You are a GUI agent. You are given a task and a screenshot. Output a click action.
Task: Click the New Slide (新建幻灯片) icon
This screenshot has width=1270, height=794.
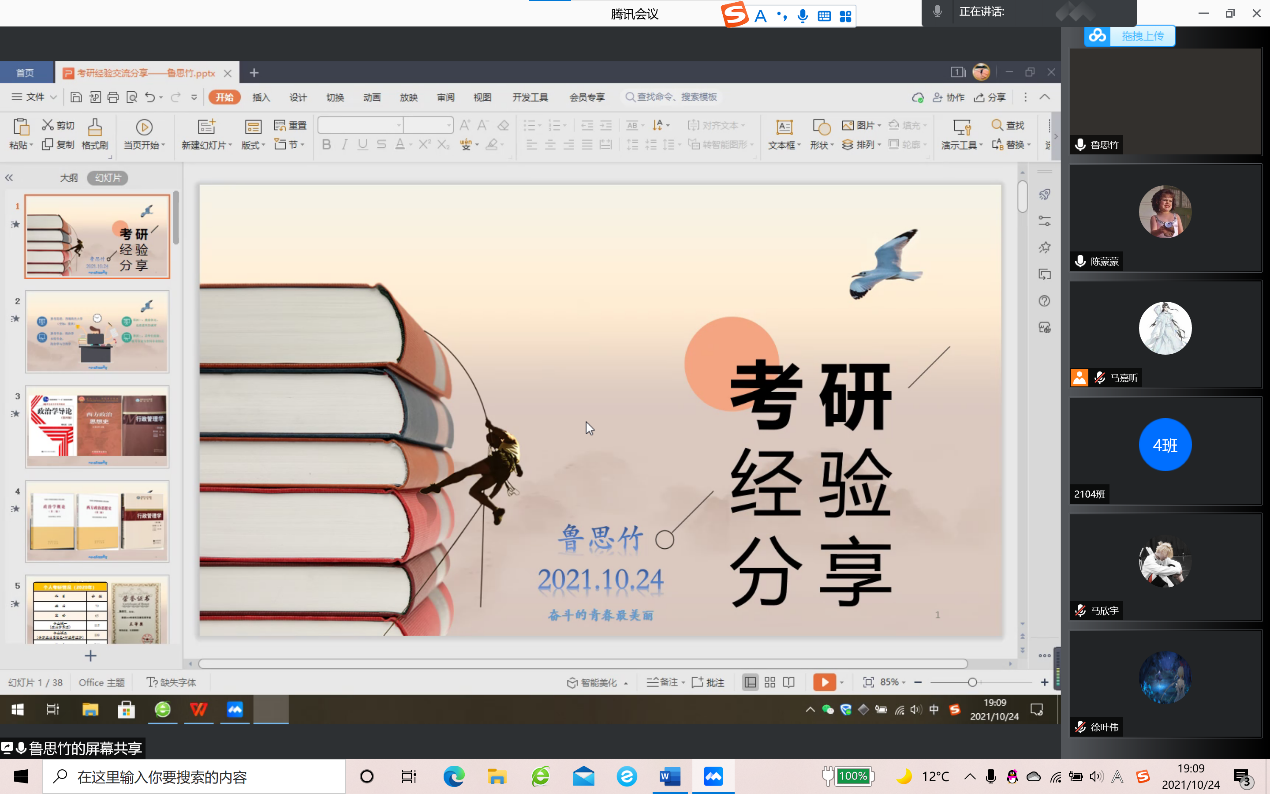tap(206, 127)
